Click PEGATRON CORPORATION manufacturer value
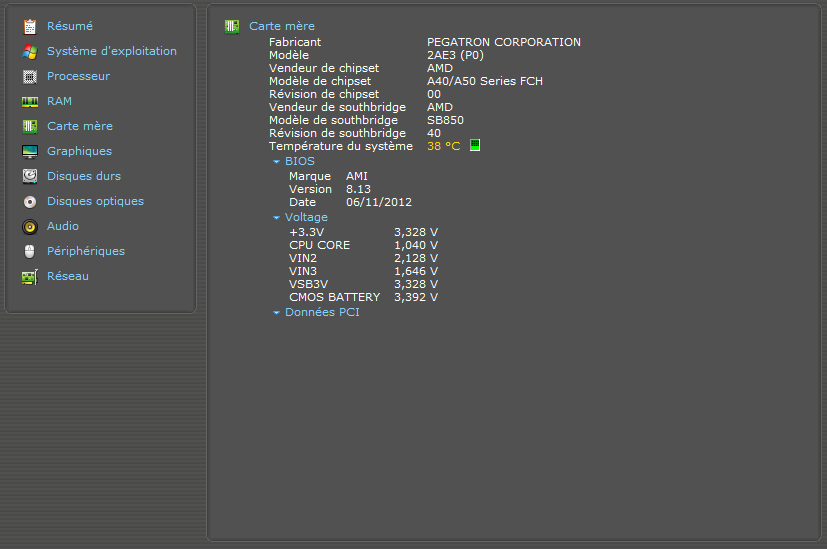Image resolution: width=827 pixels, height=549 pixels. (x=504, y=42)
